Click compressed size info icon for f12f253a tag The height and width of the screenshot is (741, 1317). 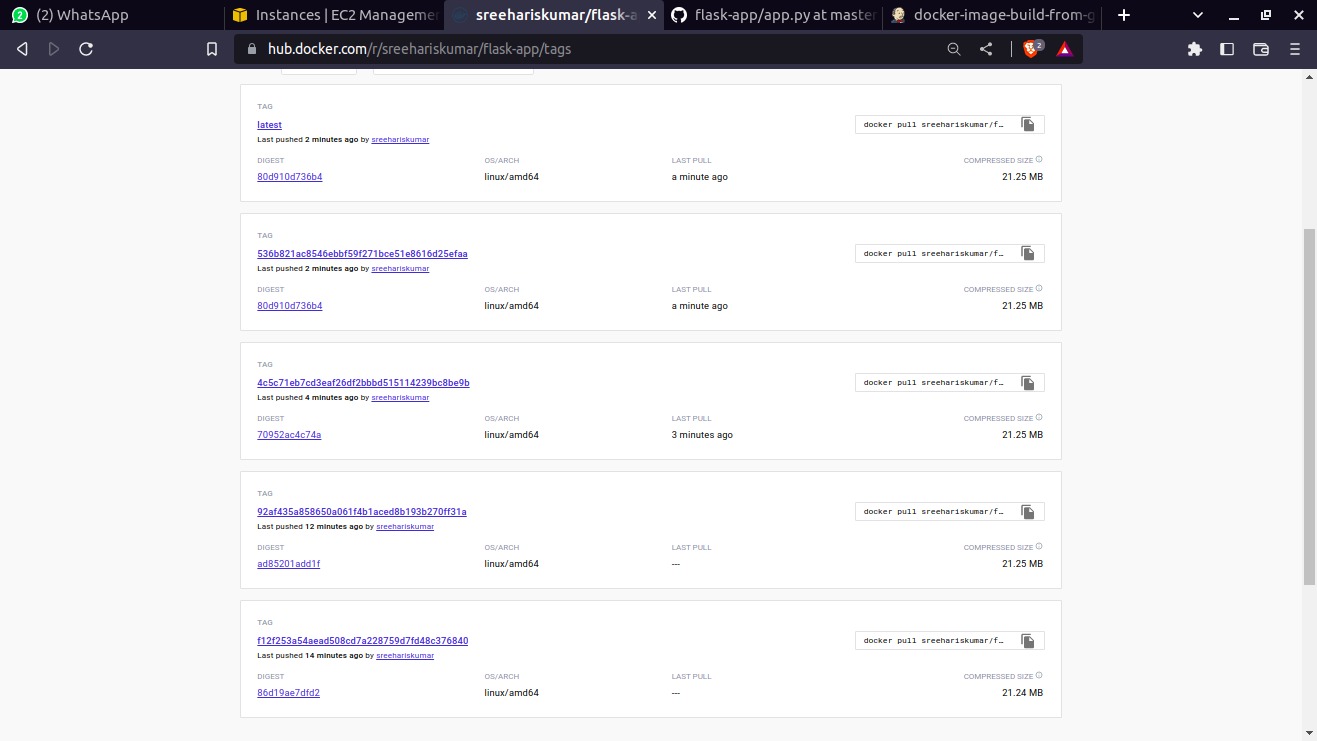click(1039, 676)
